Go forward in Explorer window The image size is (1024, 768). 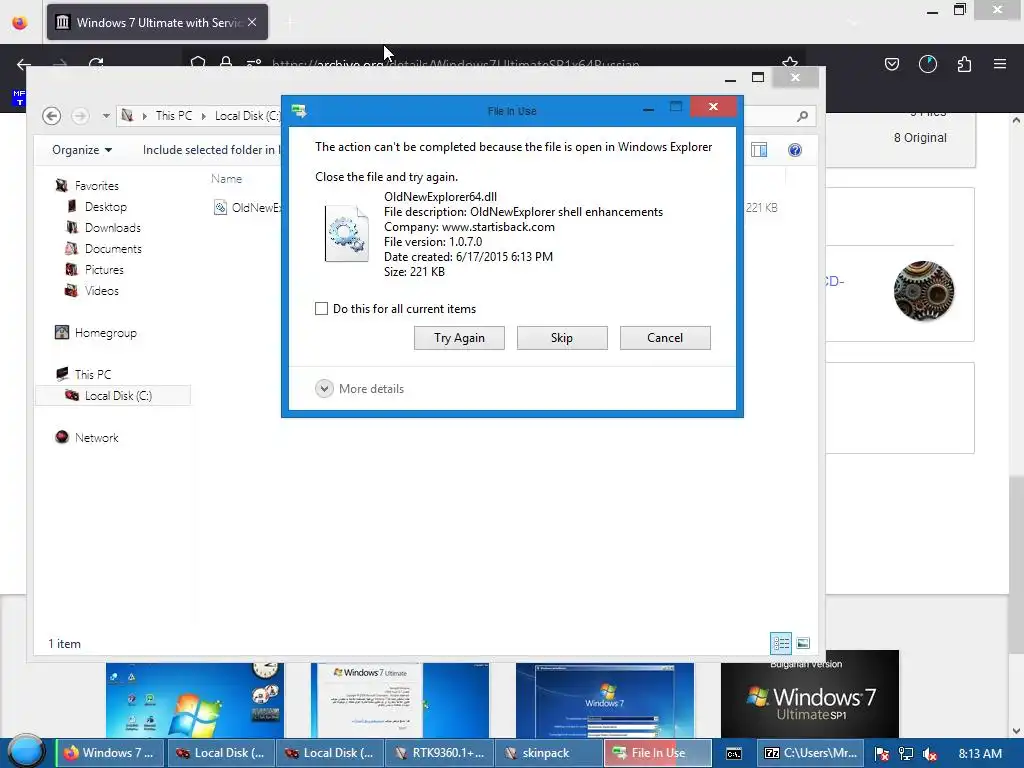[x=80, y=116]
